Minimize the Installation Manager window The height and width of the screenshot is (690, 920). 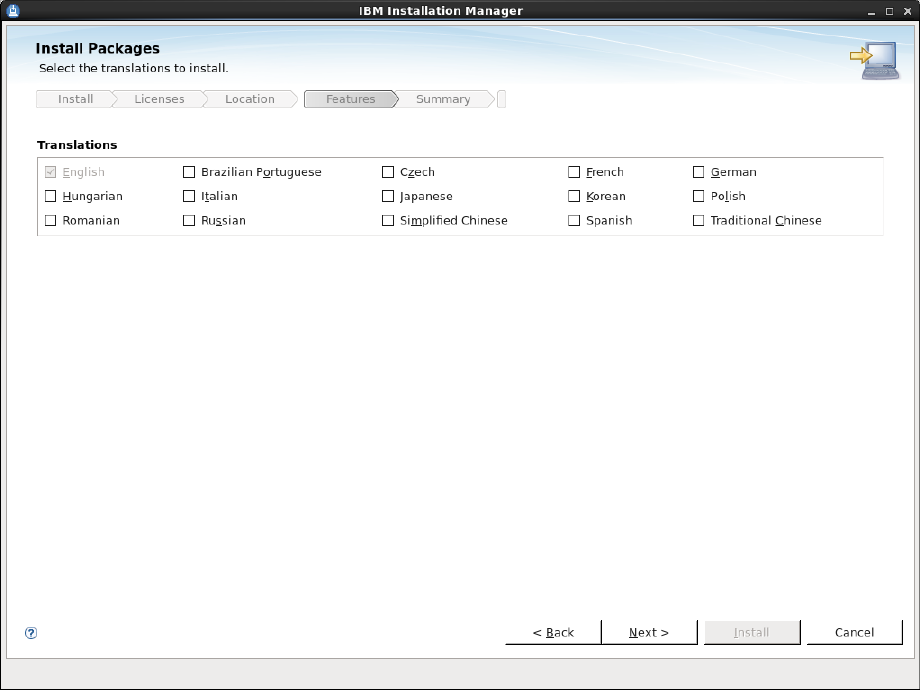coord(871,11)
